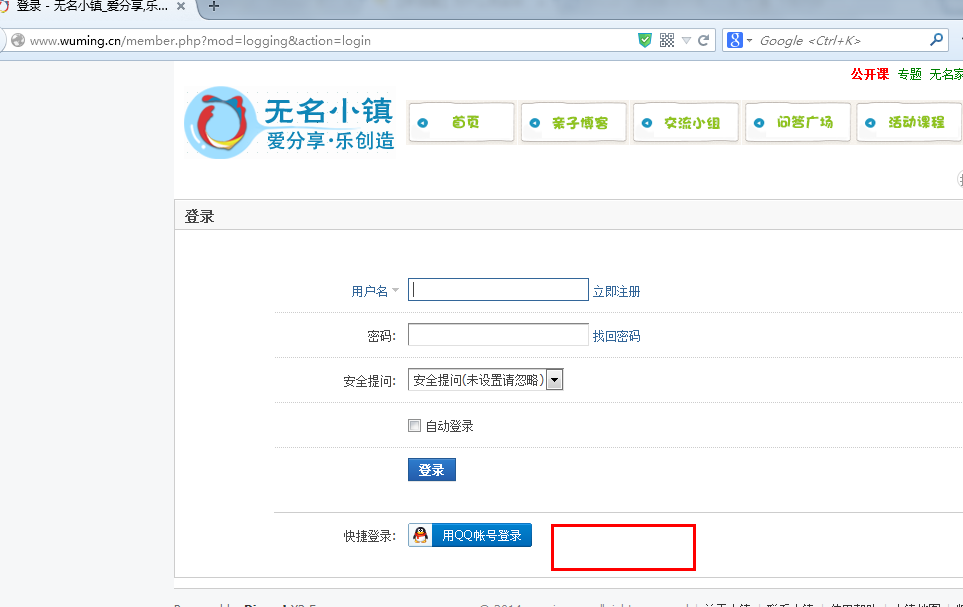Reload the page with the refresh icon

[704, 41]
